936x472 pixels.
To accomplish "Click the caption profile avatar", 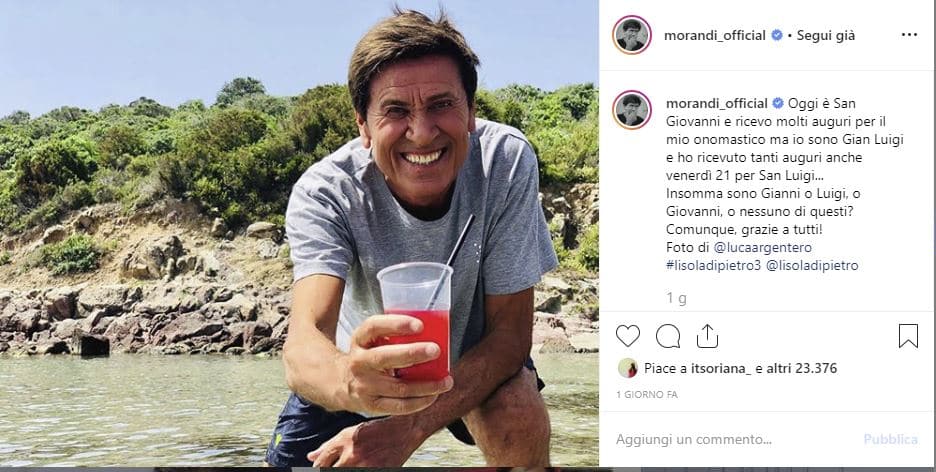I will 632,110.
